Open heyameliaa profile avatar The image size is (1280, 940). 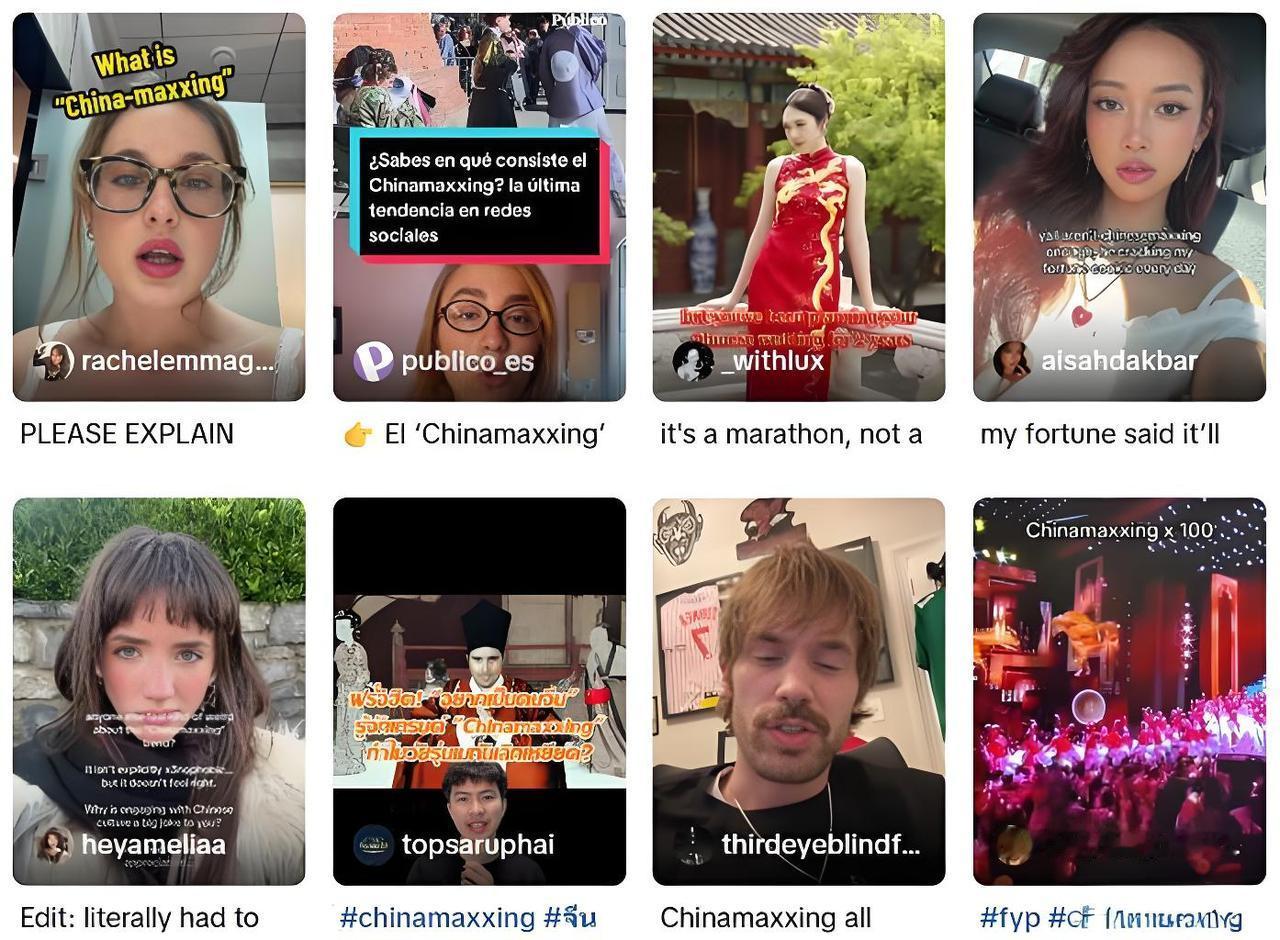coord(54,845)
